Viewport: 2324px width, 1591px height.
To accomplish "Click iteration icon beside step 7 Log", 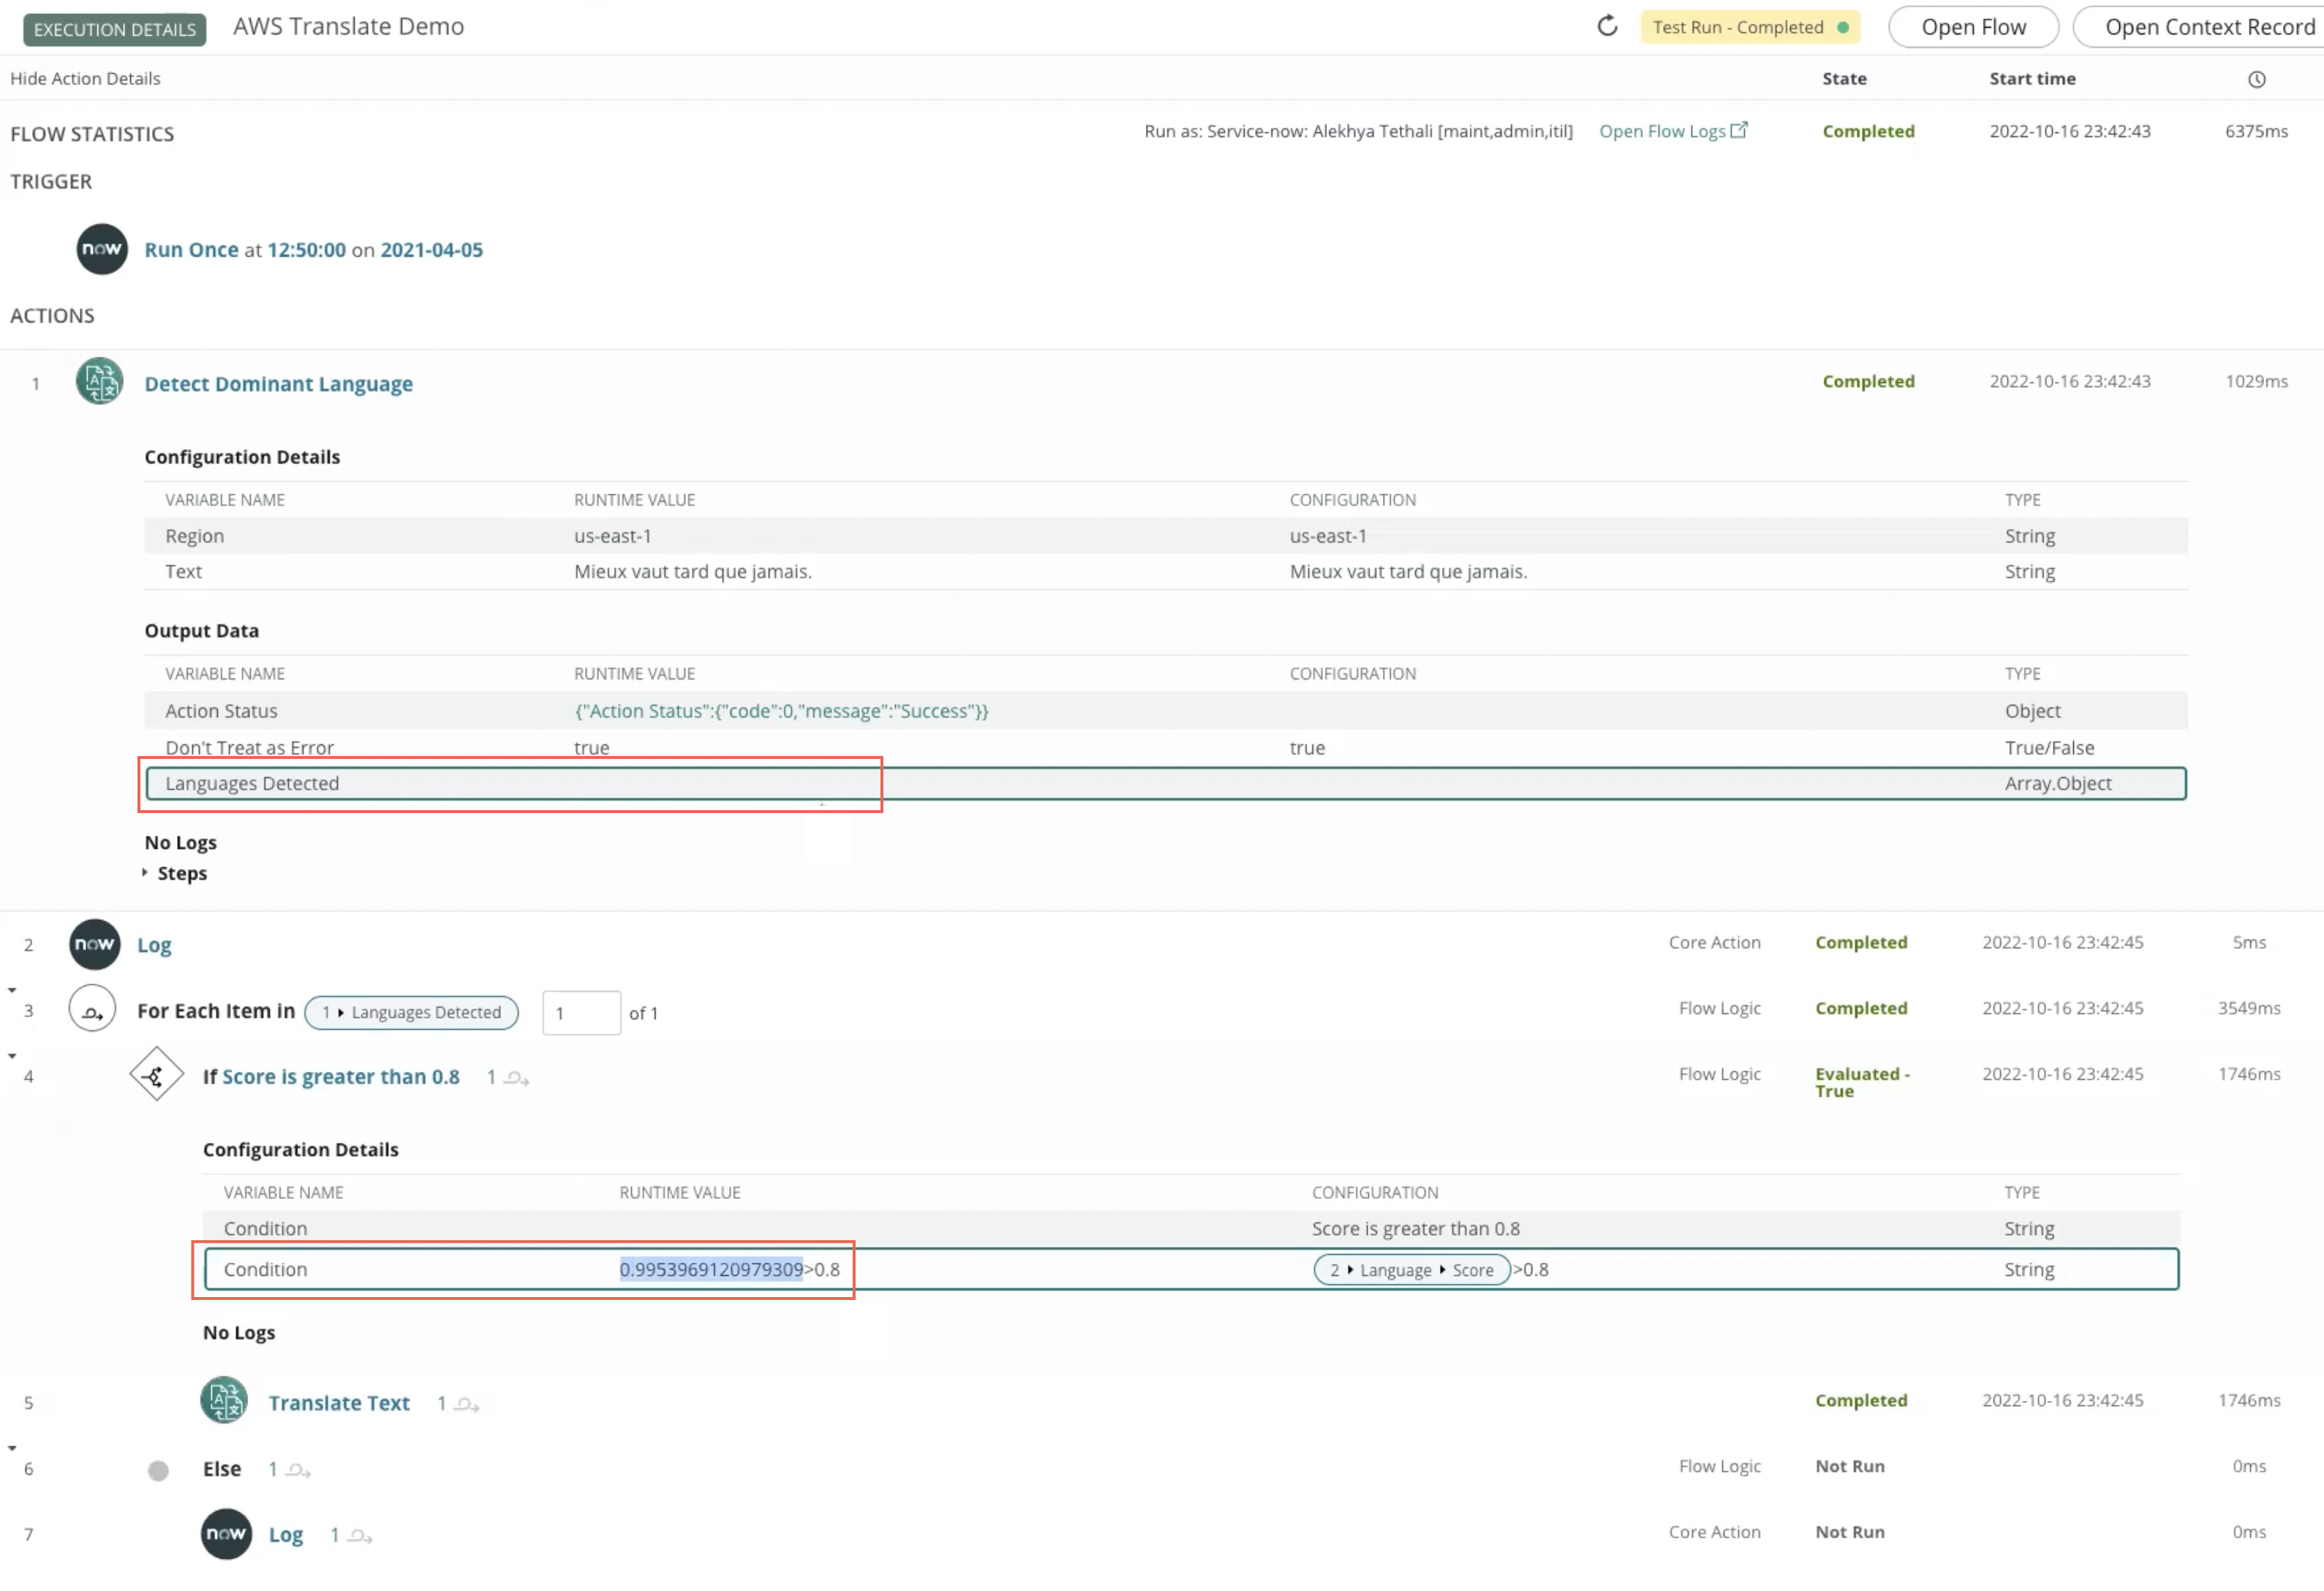I will pyautogui.click(x=361, y=1536).
